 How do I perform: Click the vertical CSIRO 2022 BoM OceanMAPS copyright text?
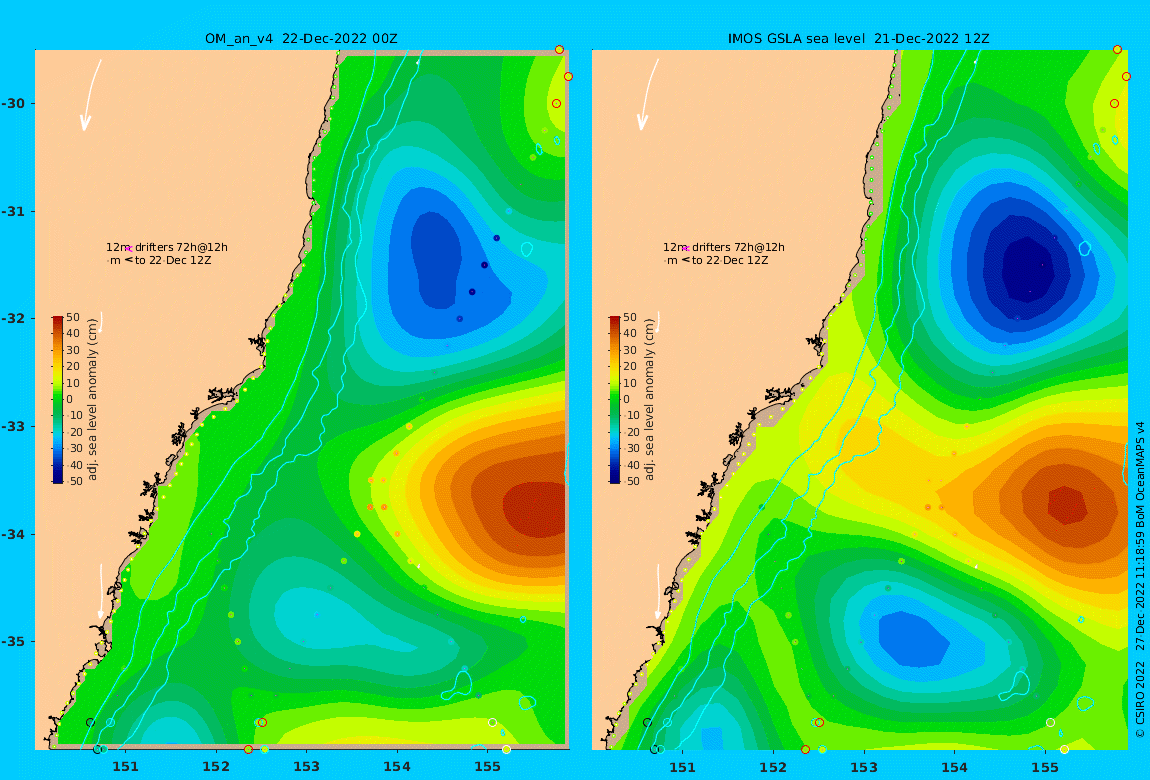pyautogui.click(x=1140, y=580)
